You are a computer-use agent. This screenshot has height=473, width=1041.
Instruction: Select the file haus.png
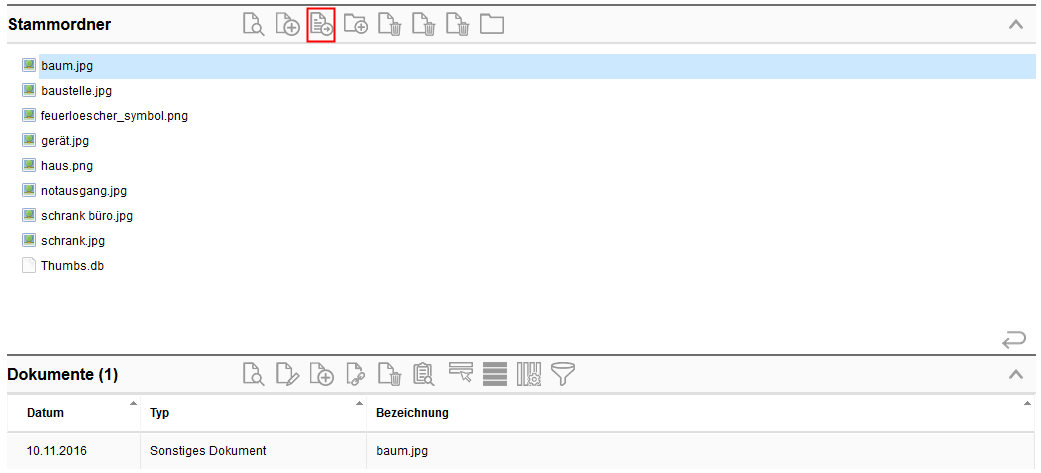(x=67, y=166)
